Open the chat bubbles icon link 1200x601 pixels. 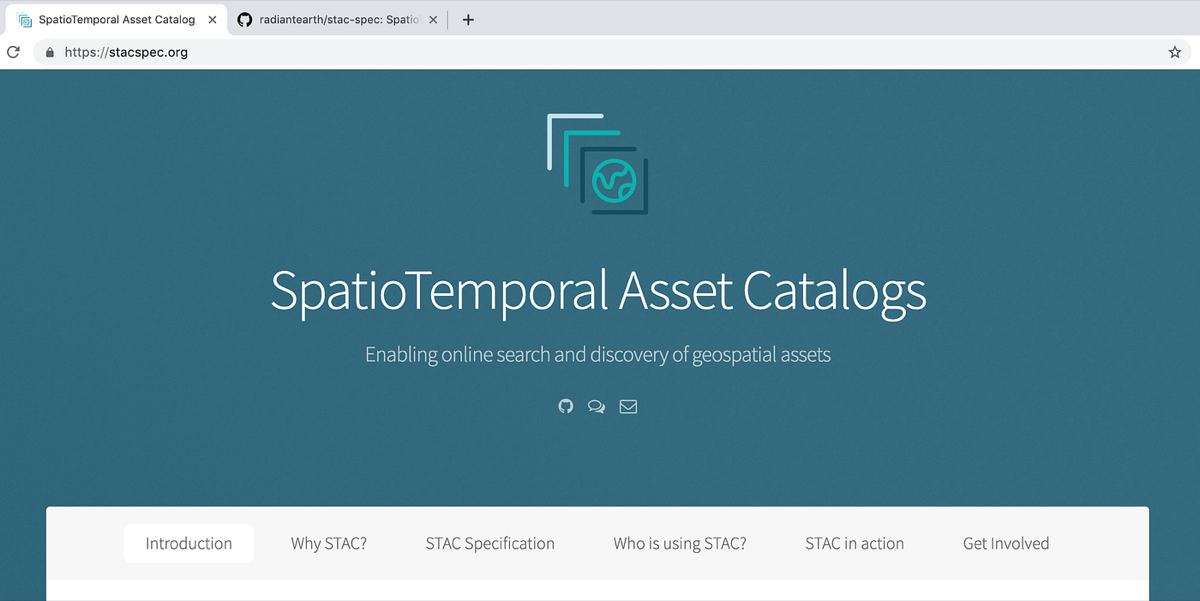point(597,407)
